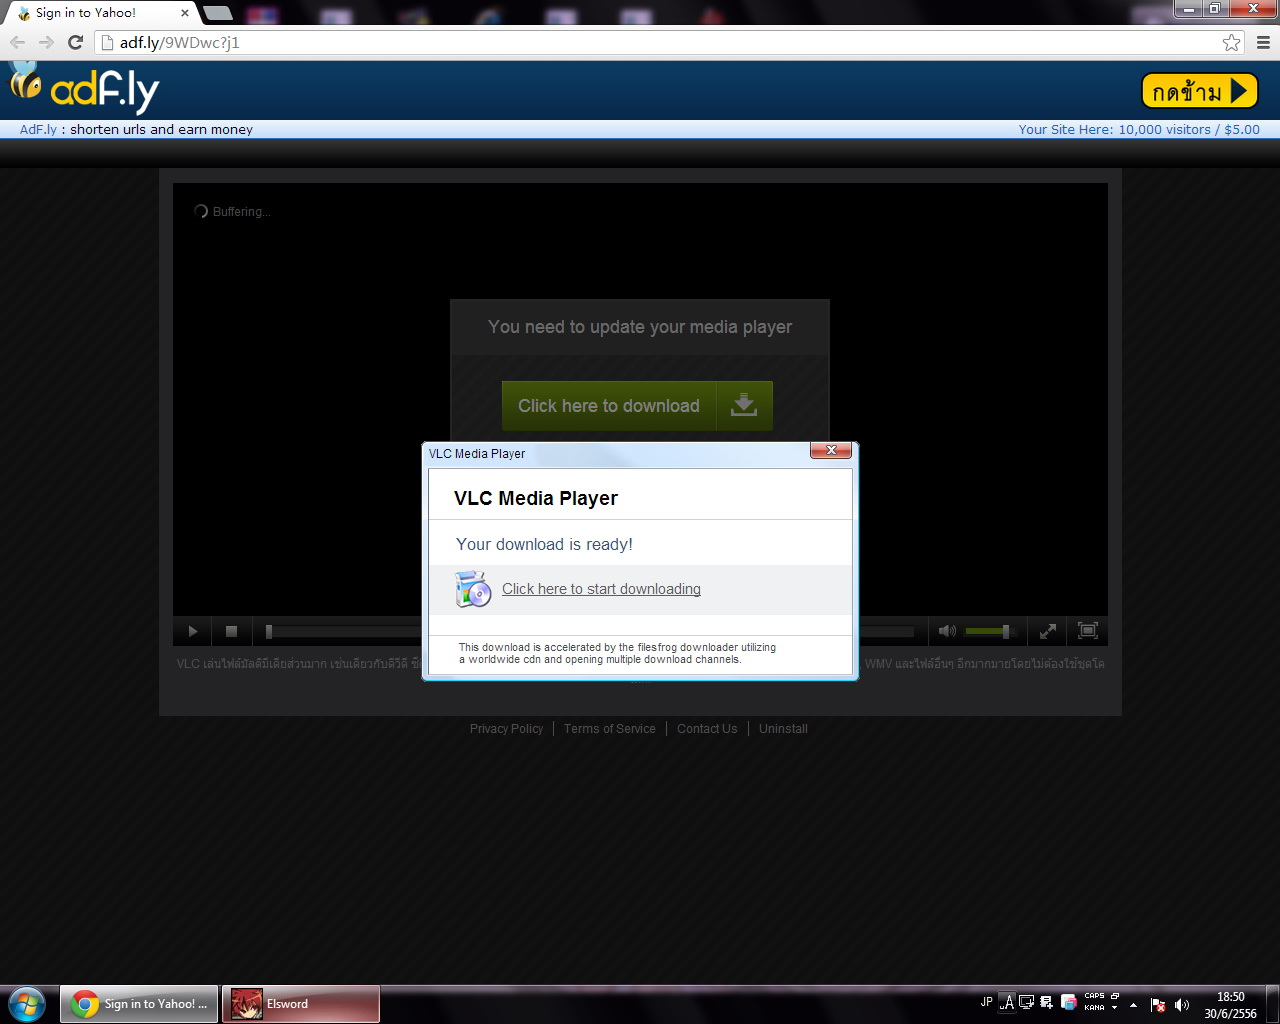Image resolution: width=1280 pixels, height=1024 pixels.
Task: Open language bar options dropdown arrow
Action: point(1115,1008)
